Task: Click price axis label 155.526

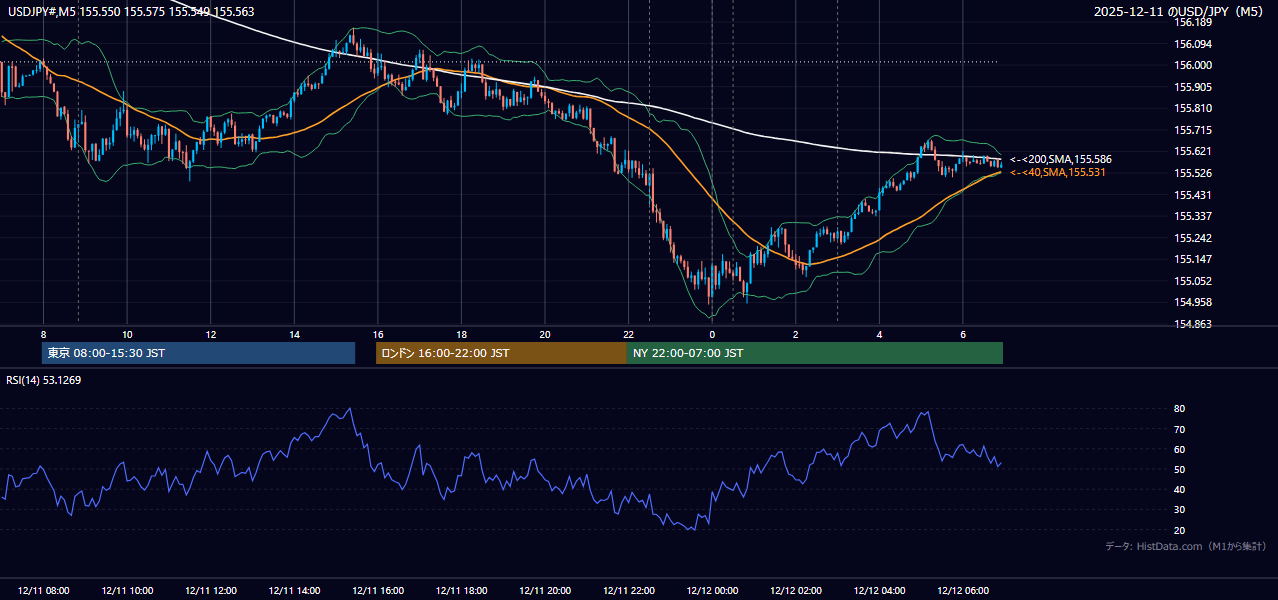Action: point(1193,173)
